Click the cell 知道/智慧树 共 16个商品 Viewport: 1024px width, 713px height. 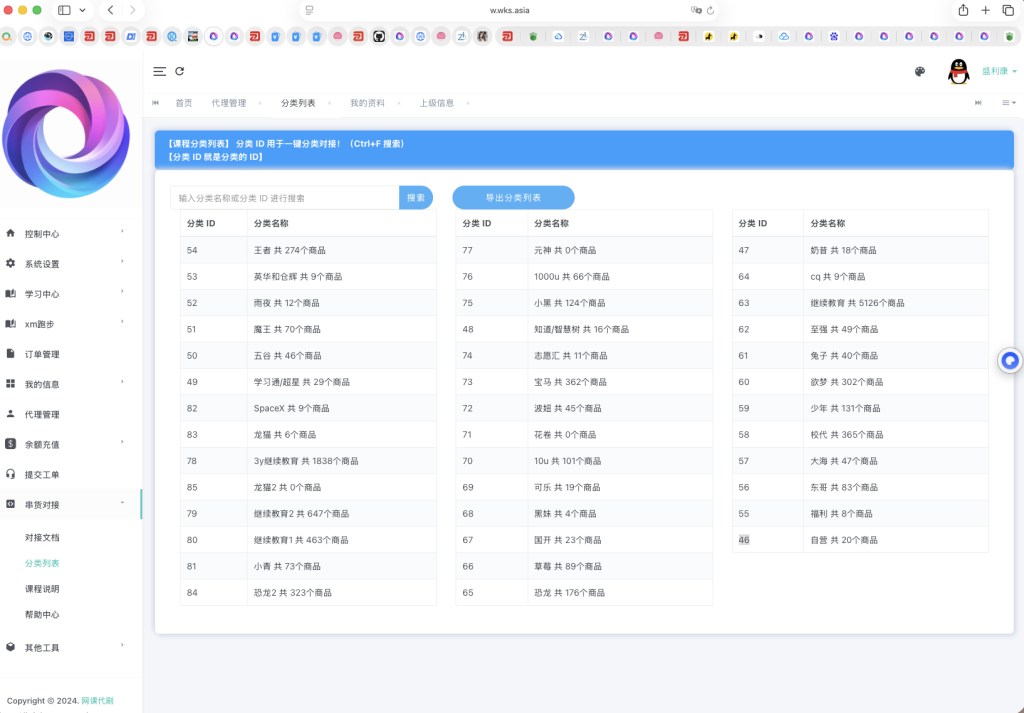coord(620,329)
